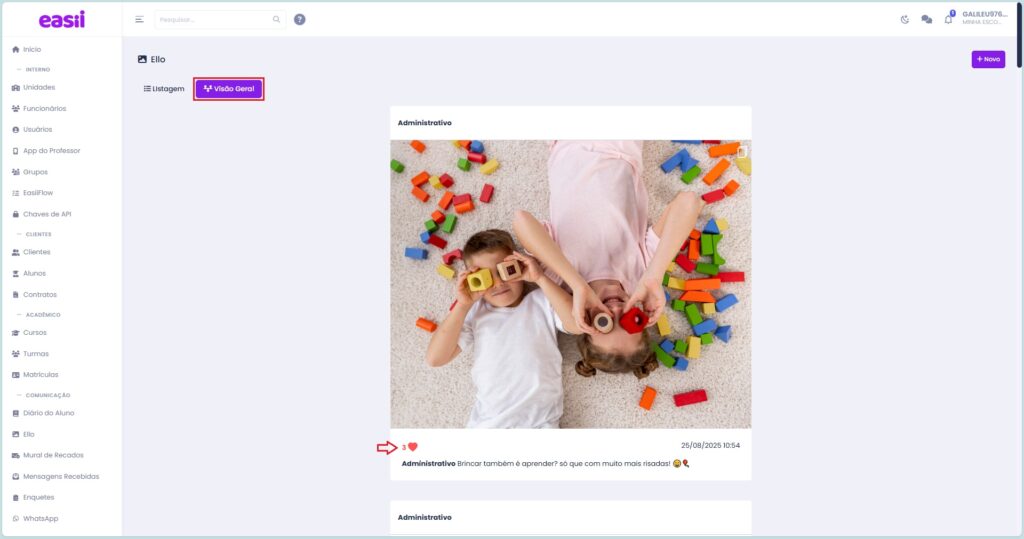This screenshot has width=1024, height=539.
Task: Open the help question mark icon
Action: 300,19
